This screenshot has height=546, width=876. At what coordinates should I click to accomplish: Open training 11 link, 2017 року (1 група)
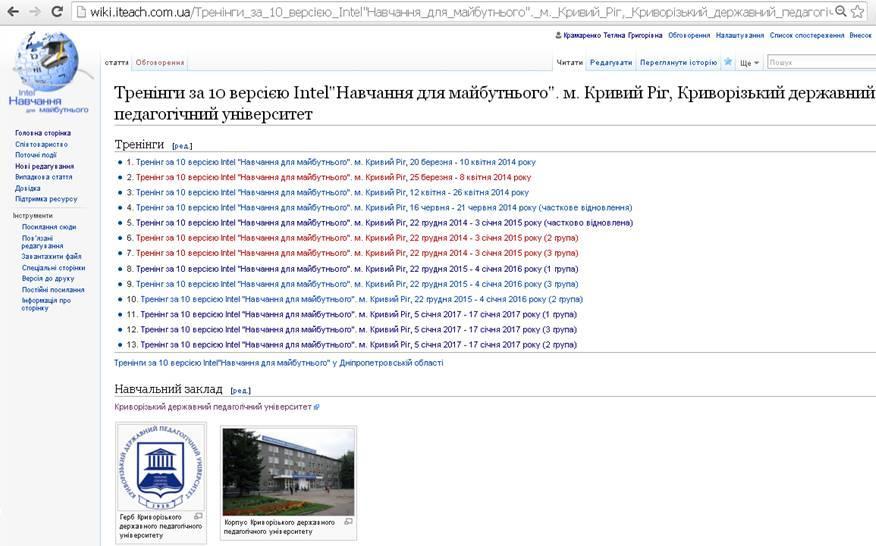tap(359, 314)
